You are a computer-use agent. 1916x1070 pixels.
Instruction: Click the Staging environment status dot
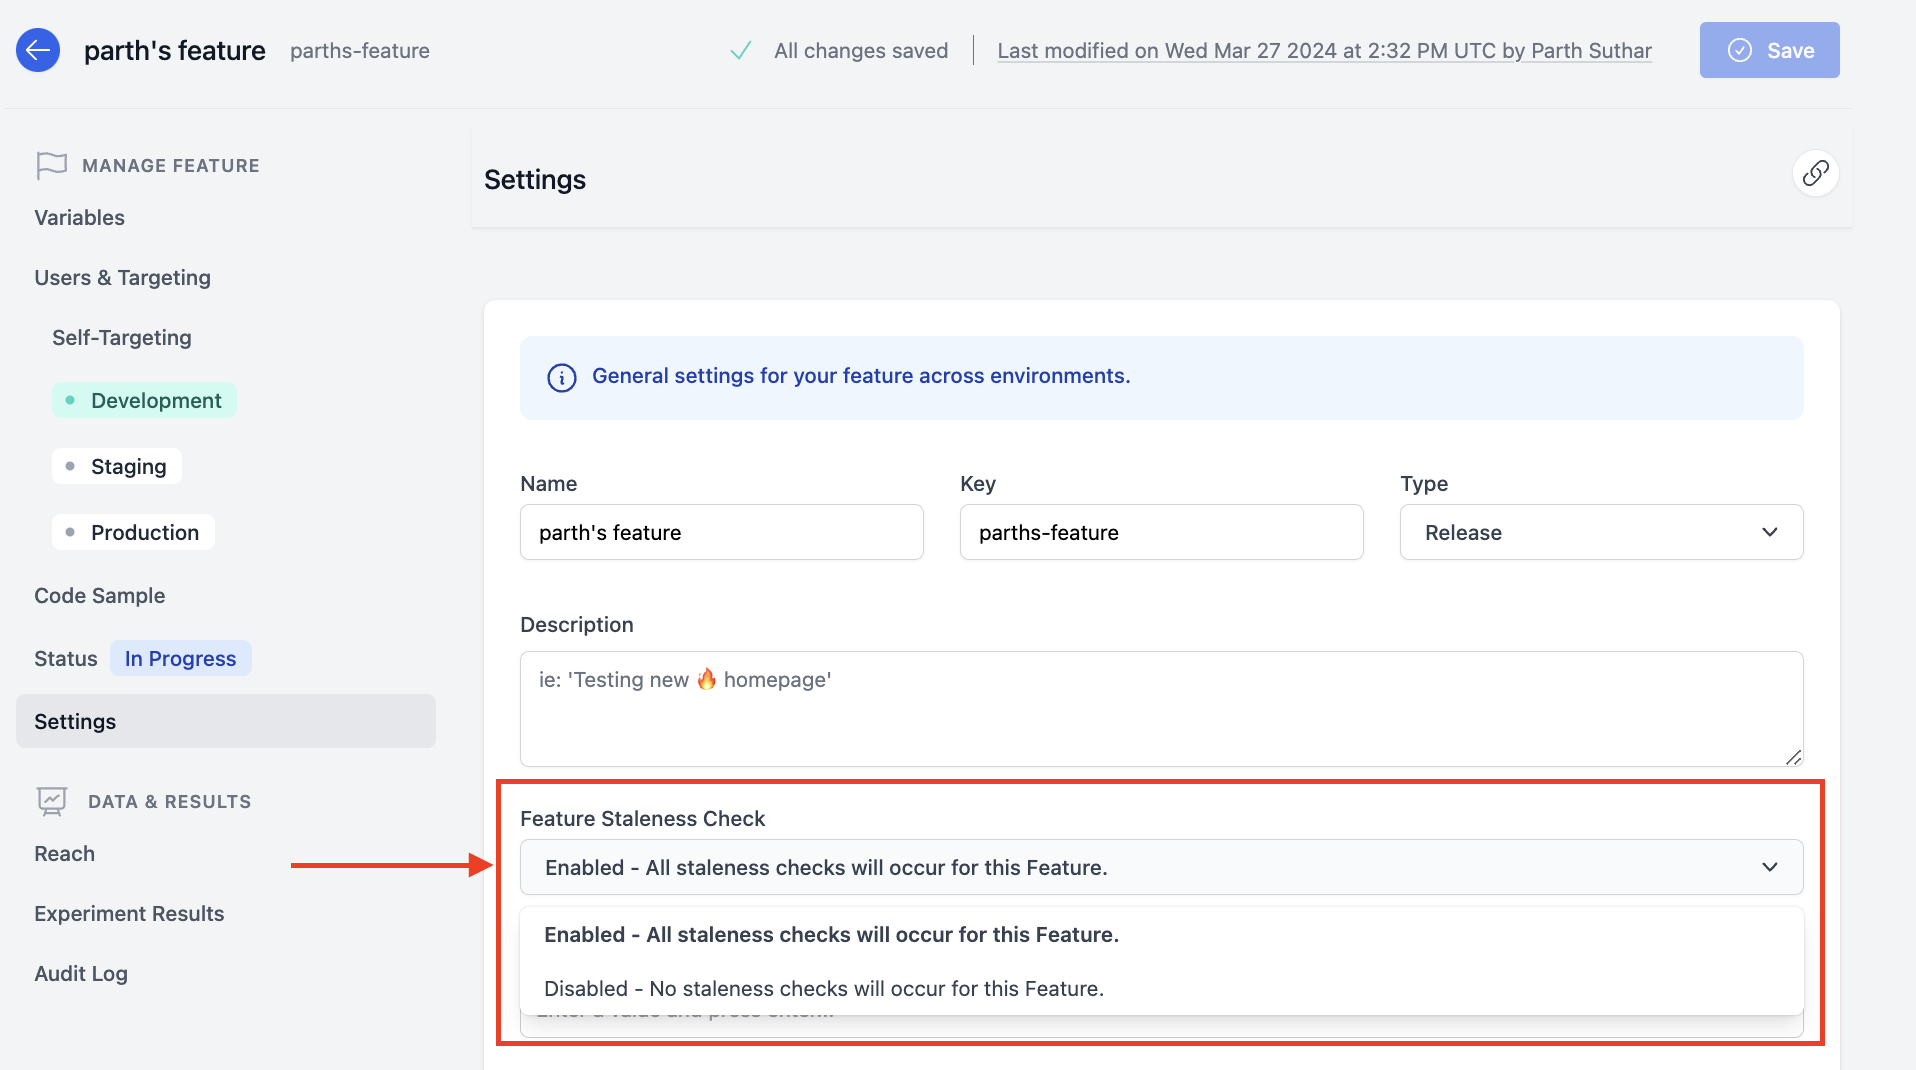tap(70, 465)
